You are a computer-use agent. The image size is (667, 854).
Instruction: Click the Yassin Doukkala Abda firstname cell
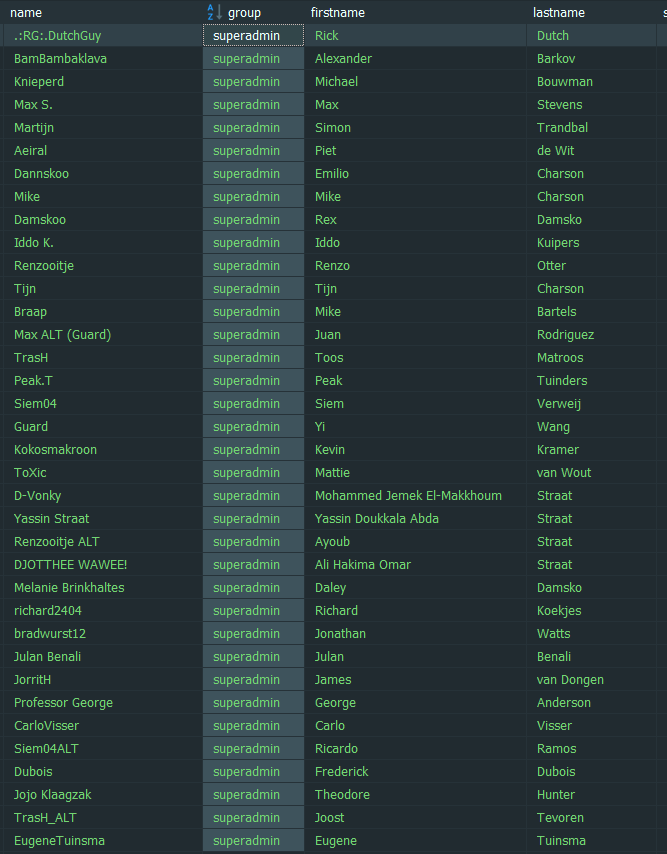pyautogui.click(x=377, y=519)
